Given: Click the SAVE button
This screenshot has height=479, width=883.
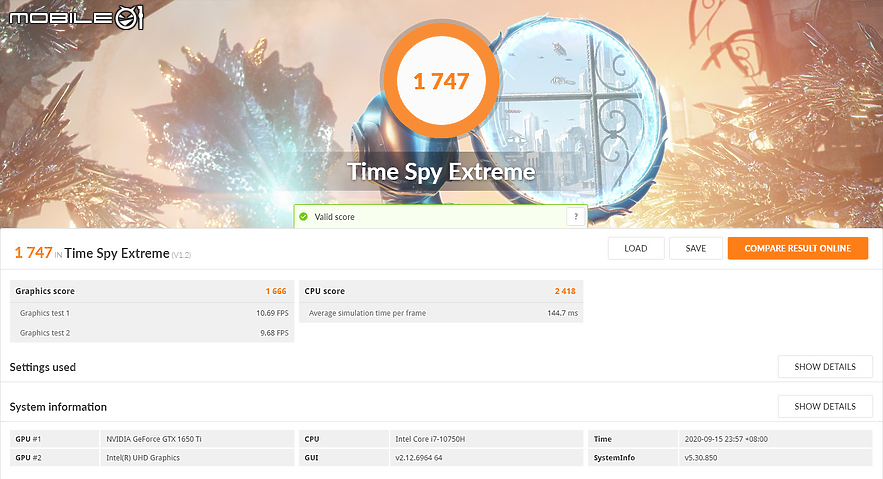Looking at the screenshot, I should coord(695,248).
